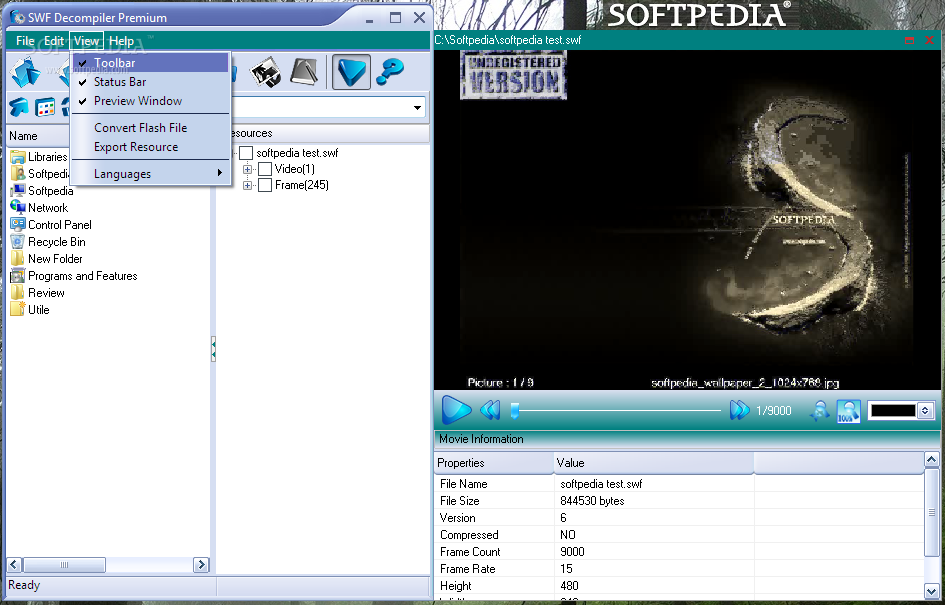Step forward with fast-forward arrows
Image resolution: width=945 pixels, height=605 pixels.
coord(739,410)
